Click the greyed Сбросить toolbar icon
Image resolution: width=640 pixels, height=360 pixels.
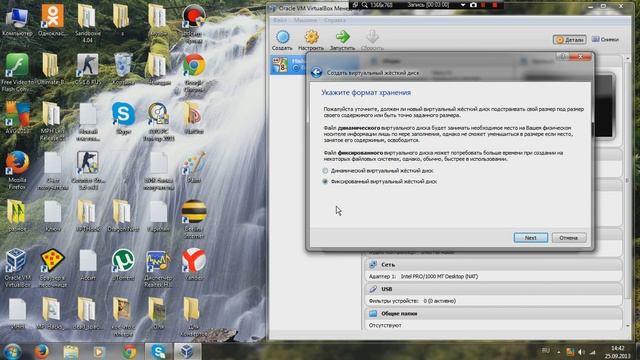point(372,37)
